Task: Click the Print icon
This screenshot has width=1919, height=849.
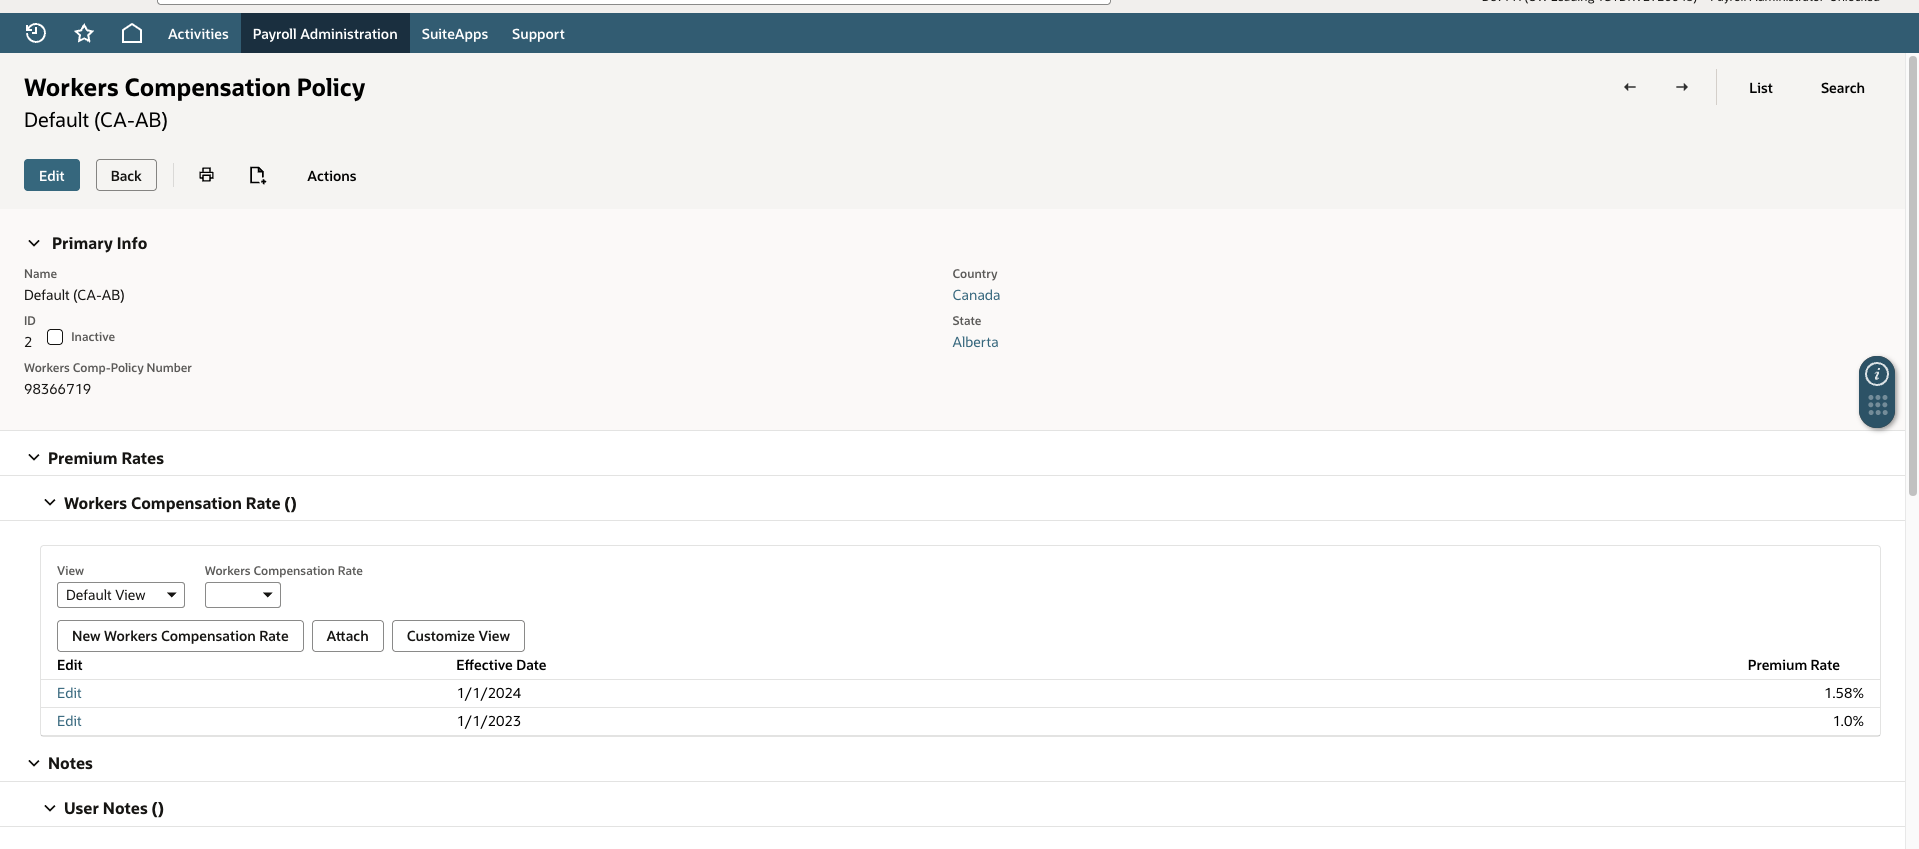Action: click(206, 175)
